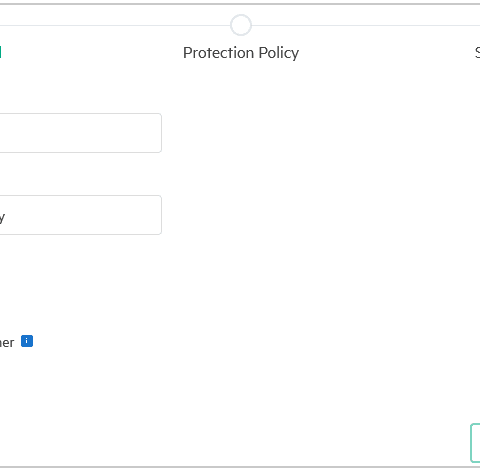Select the partially visible button at dialog's bottom edge
Screen dimensions: 480x471
pyautogui.click(x=475, y=443)
